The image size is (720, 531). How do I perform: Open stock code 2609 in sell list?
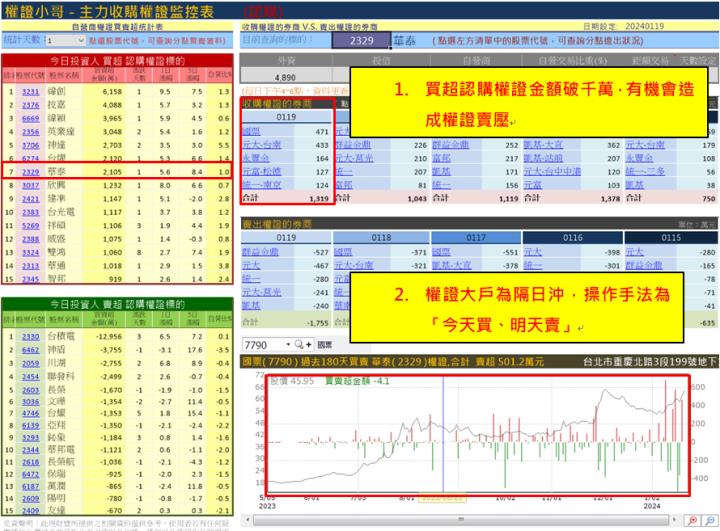point(31,498)
